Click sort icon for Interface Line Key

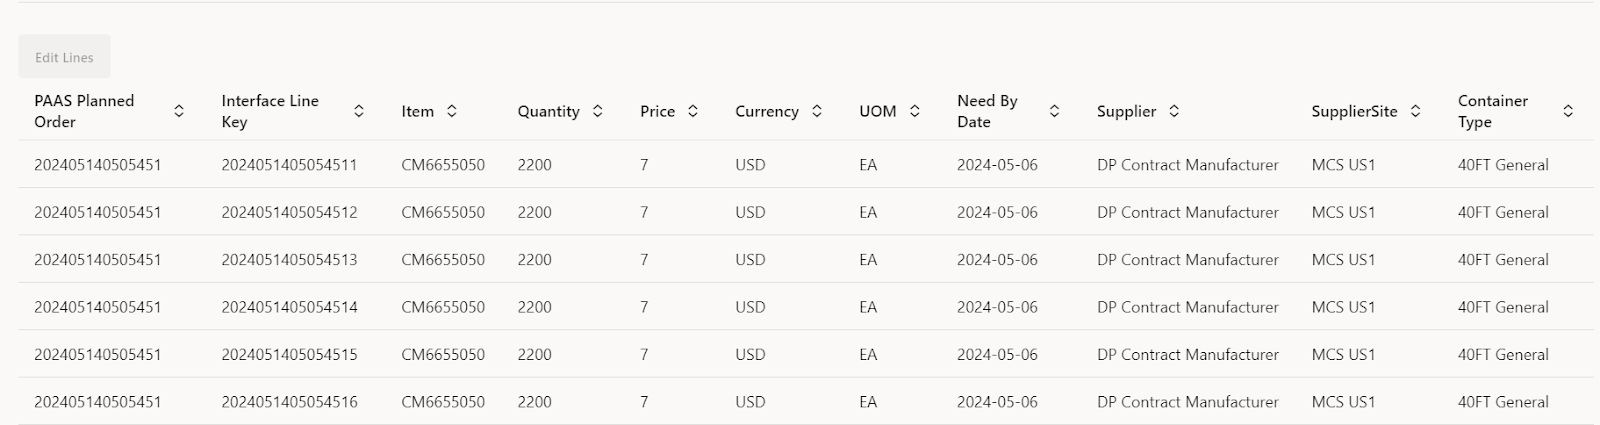click(x=359, y=111)
